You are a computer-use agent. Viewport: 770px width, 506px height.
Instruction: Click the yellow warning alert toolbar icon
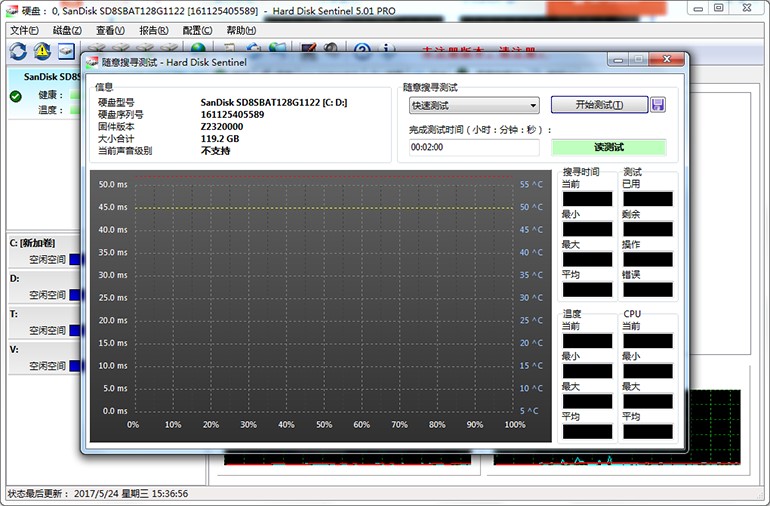point(42,51)
